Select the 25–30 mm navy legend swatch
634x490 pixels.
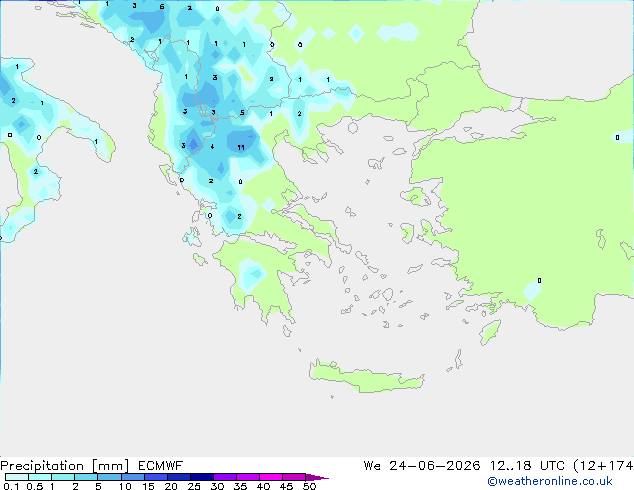201,477
